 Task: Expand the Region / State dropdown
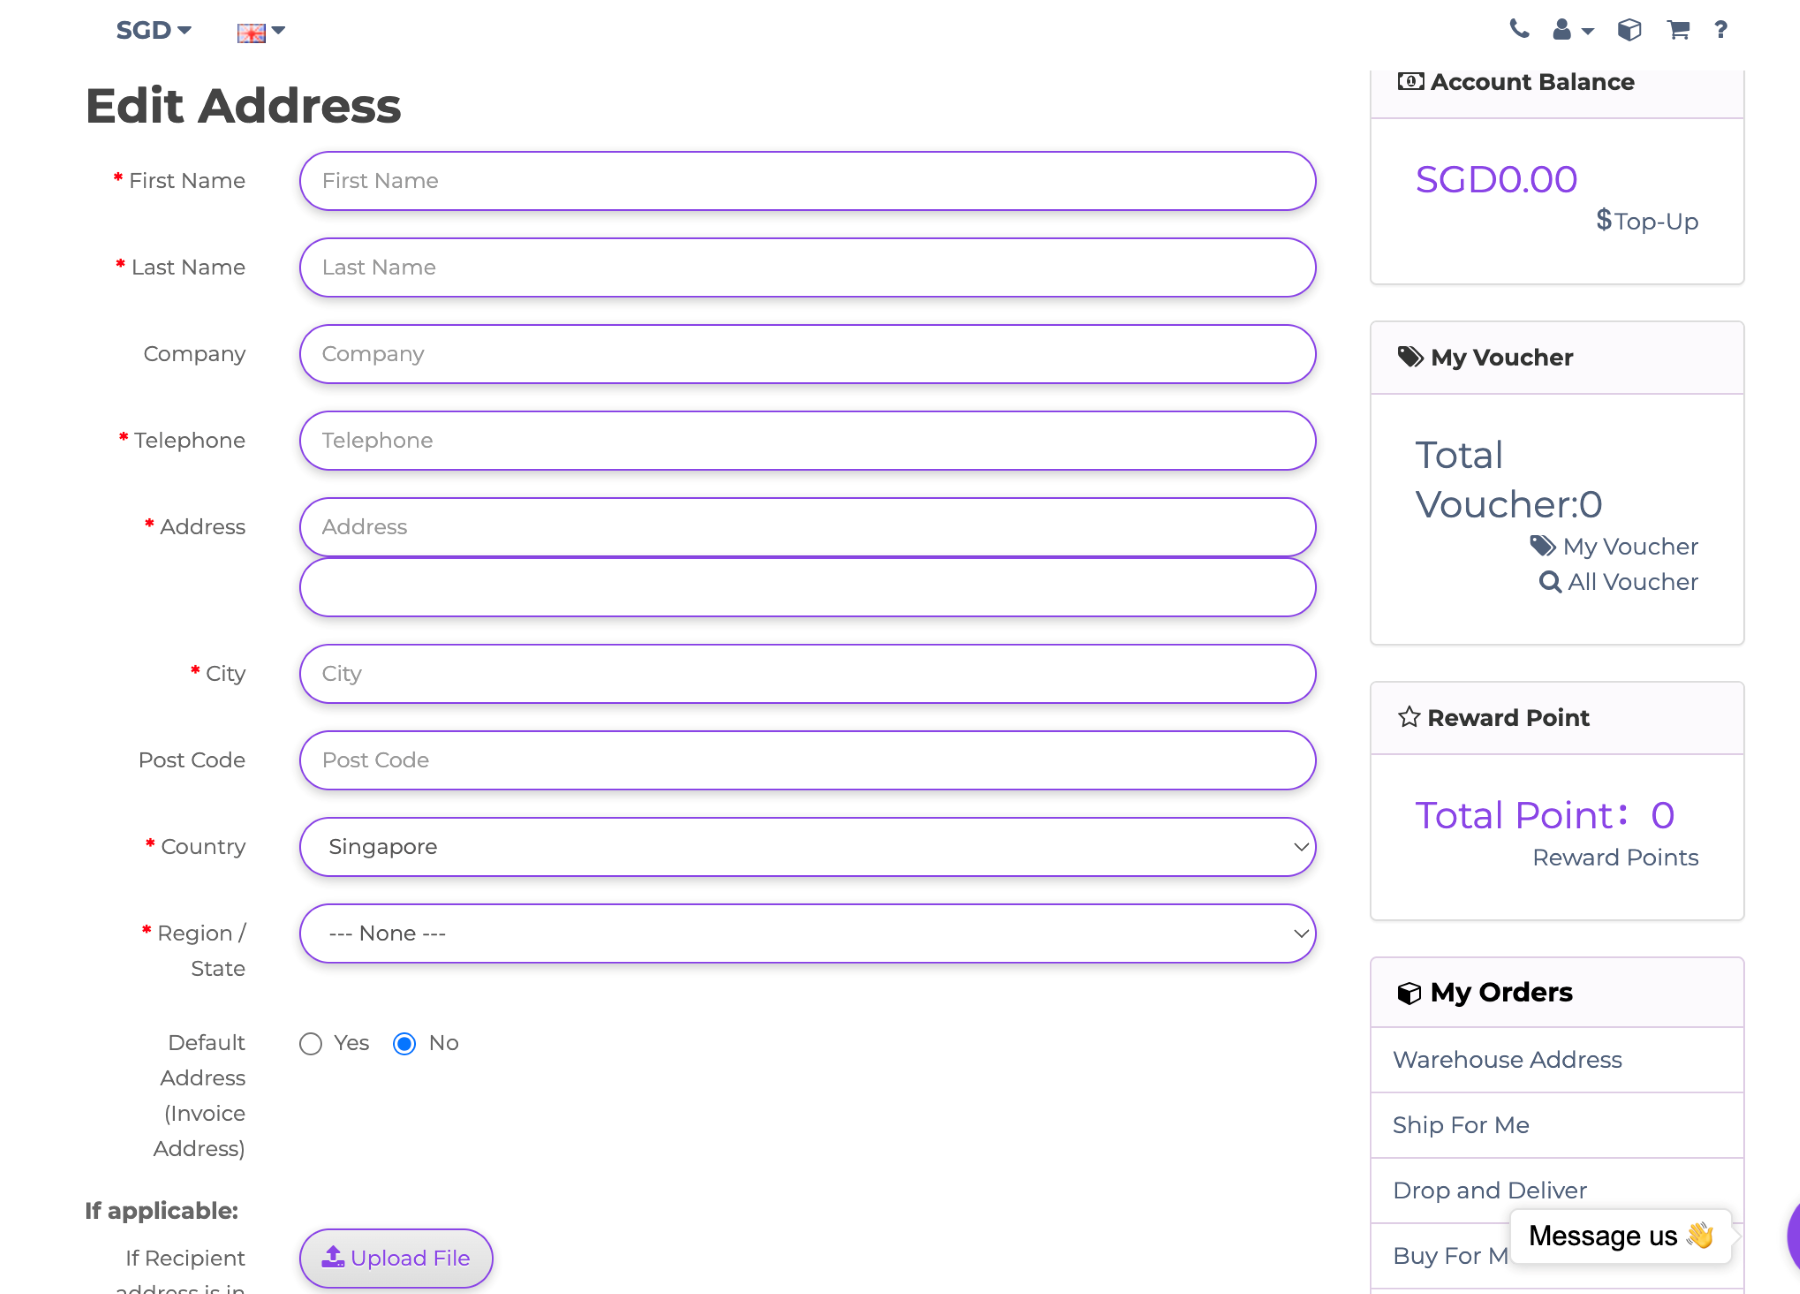[807, 934]
